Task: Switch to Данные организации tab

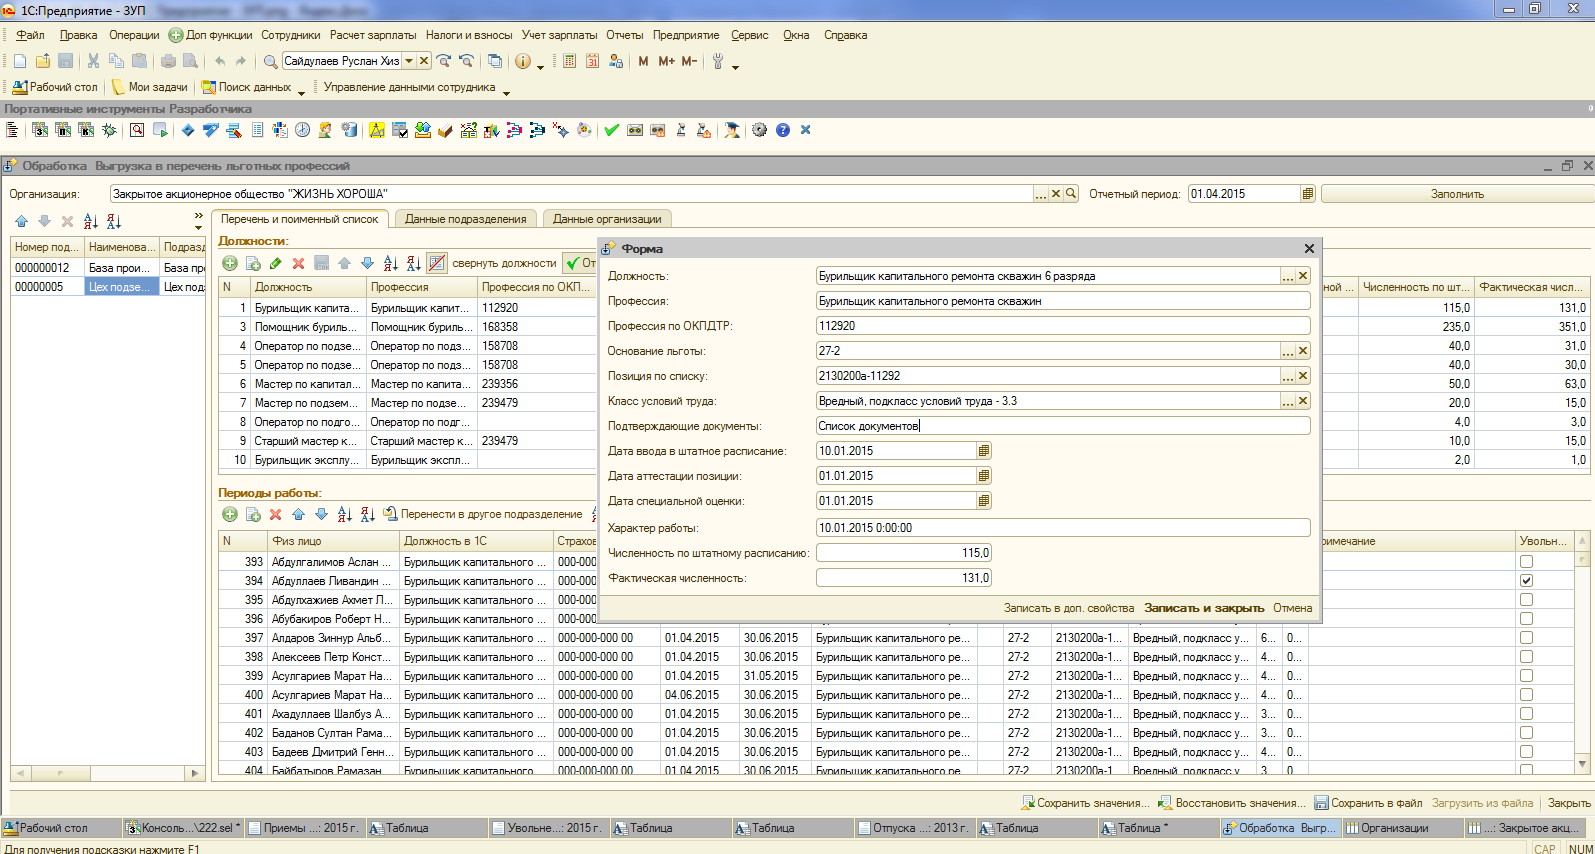Action: click(607, 219)
